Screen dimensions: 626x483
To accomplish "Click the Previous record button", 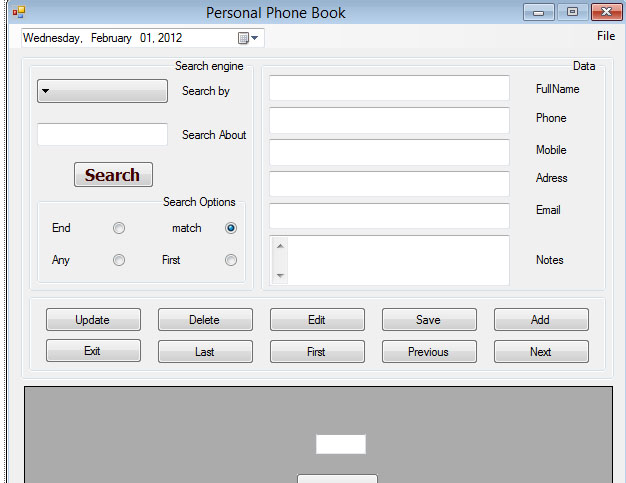I will [429, 352].
